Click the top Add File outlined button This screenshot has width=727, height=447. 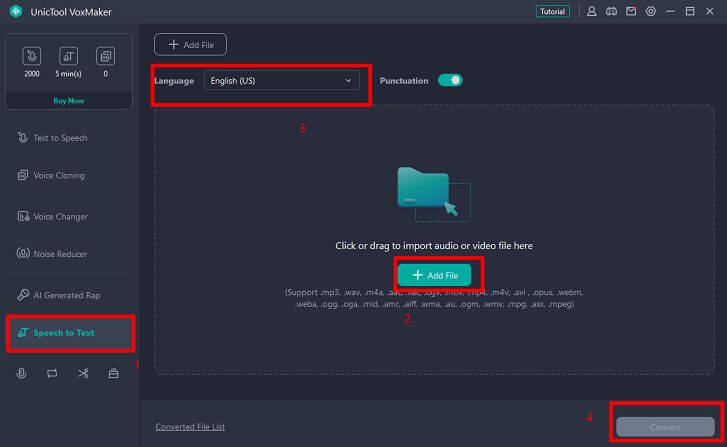191,45
